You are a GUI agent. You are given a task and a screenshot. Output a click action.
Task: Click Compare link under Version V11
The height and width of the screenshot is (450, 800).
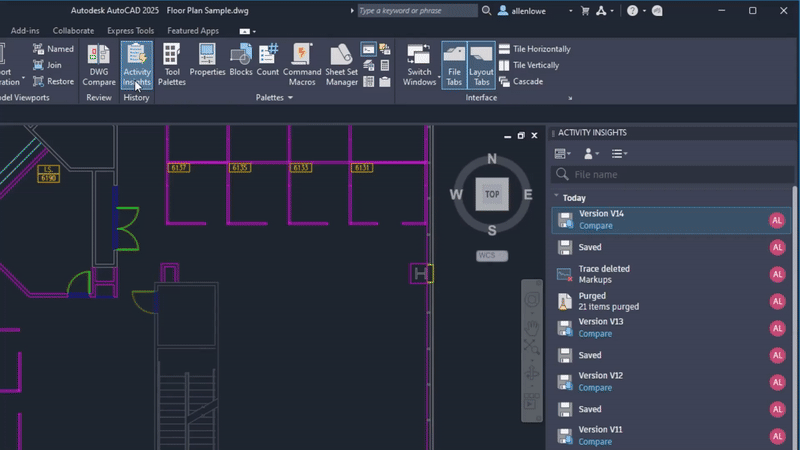coord(595,442)
